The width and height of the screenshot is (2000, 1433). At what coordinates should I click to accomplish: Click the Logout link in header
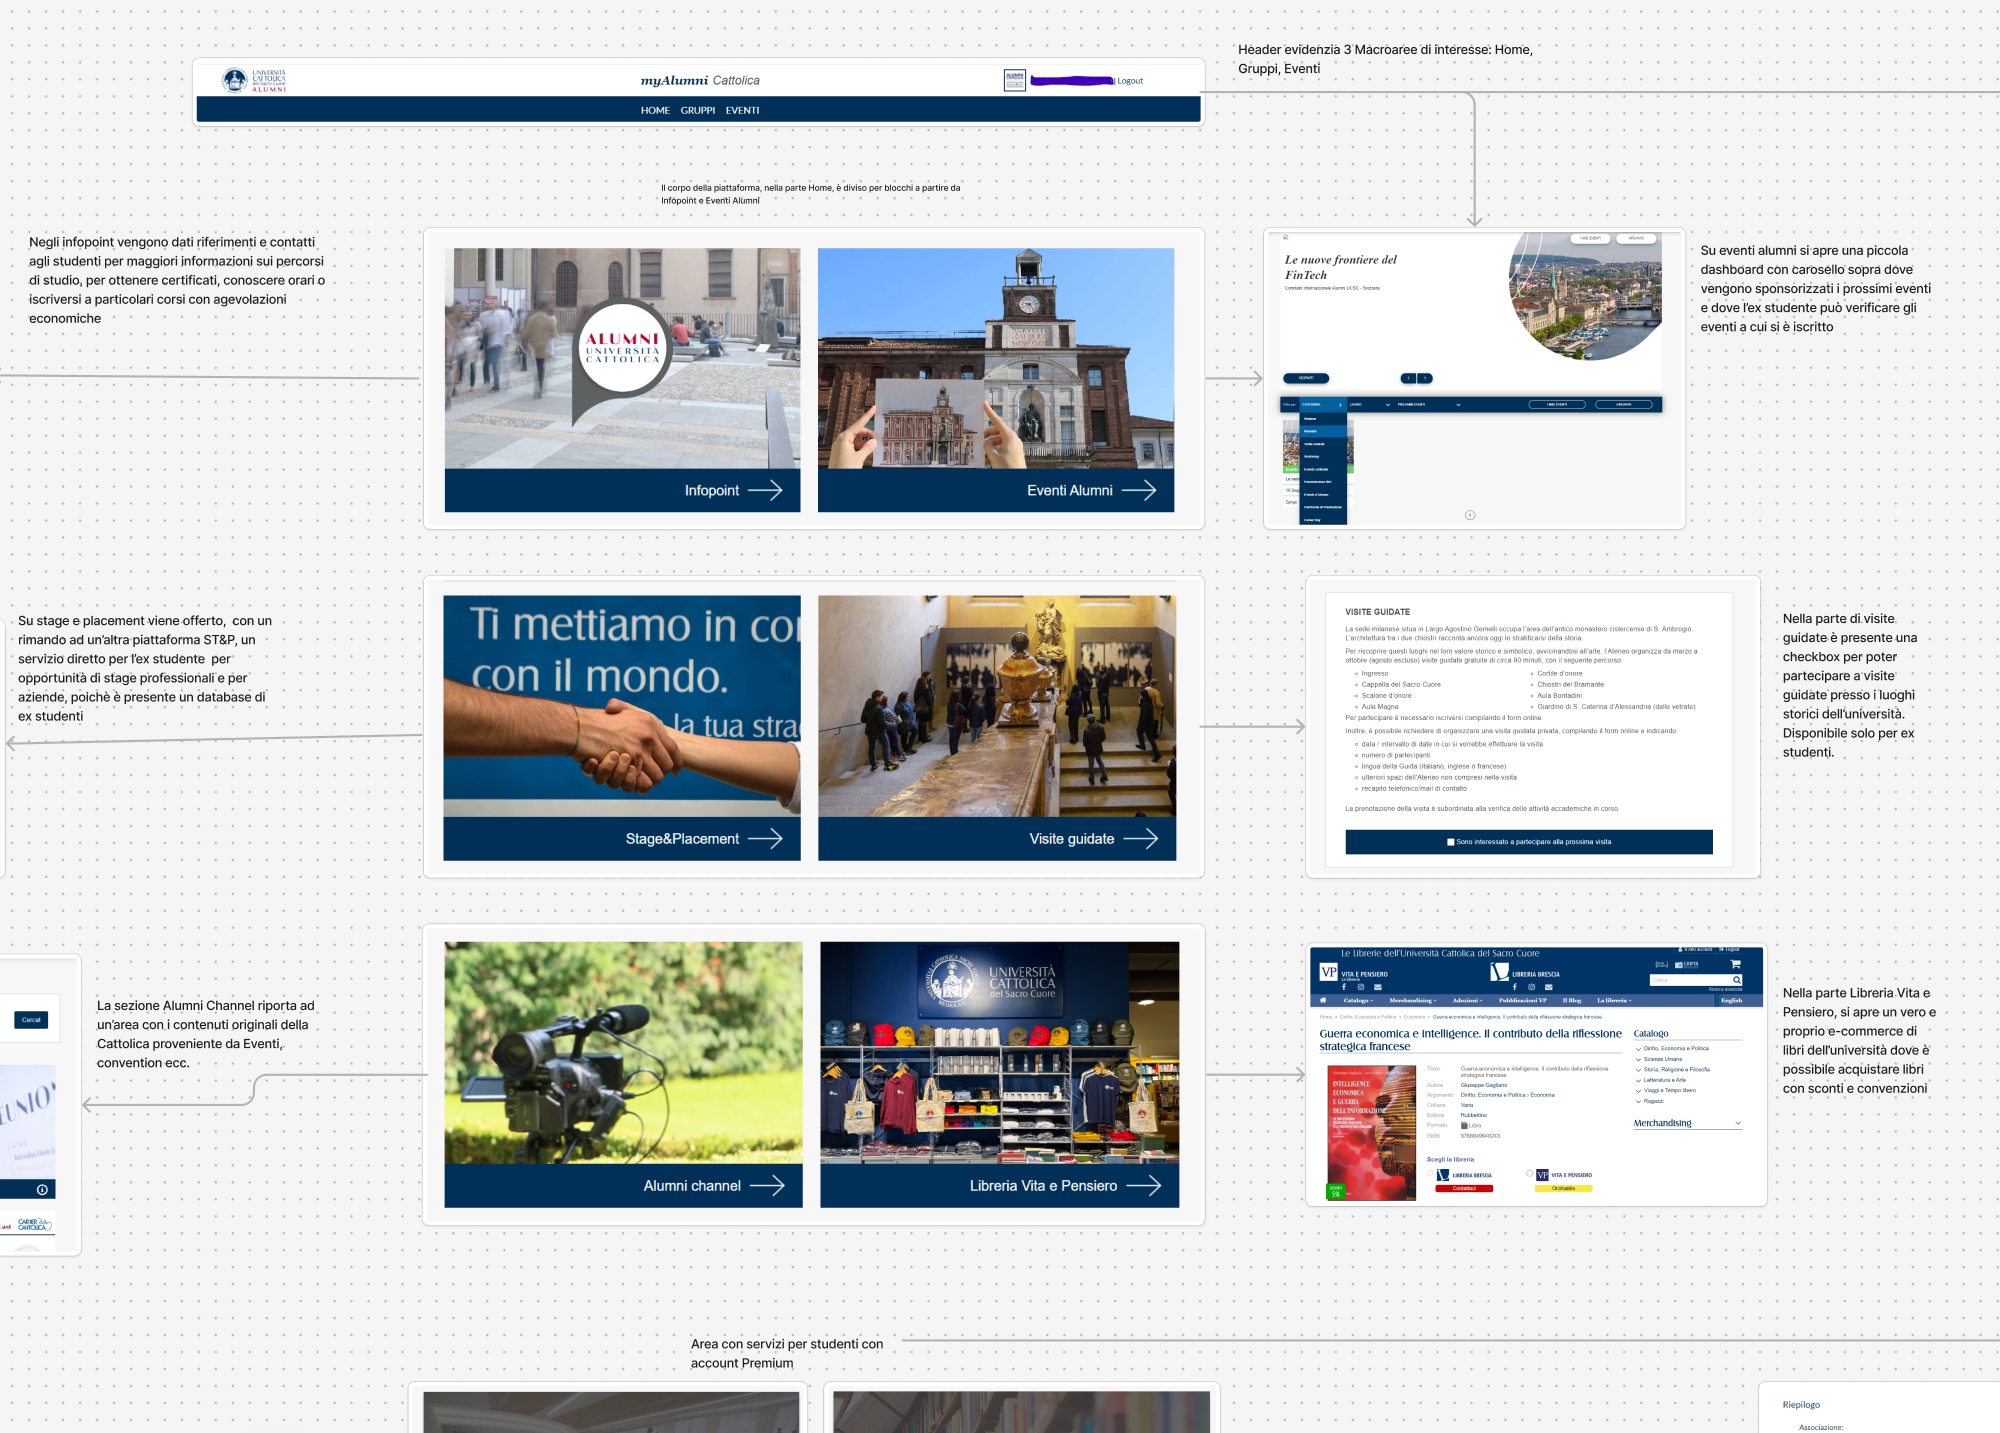[x=1130, y=81]
